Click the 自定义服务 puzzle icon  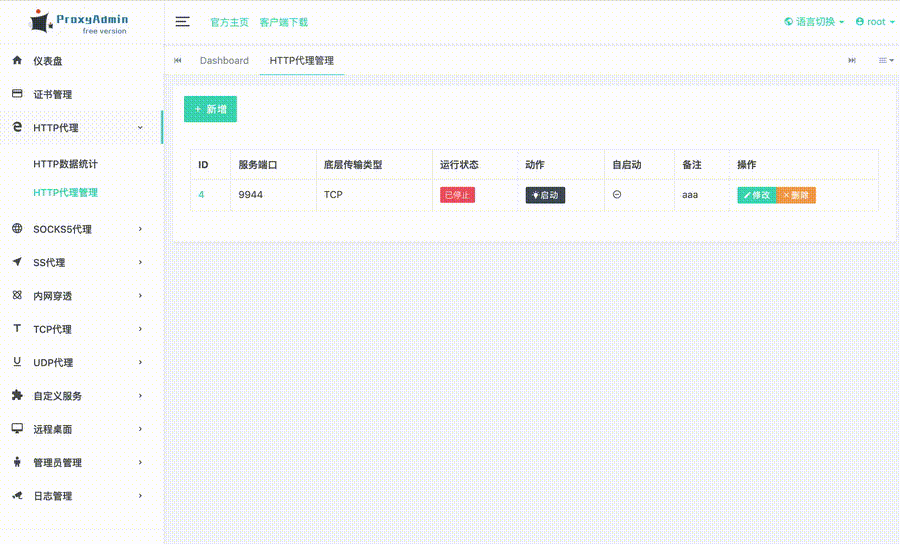coord(17,395)
